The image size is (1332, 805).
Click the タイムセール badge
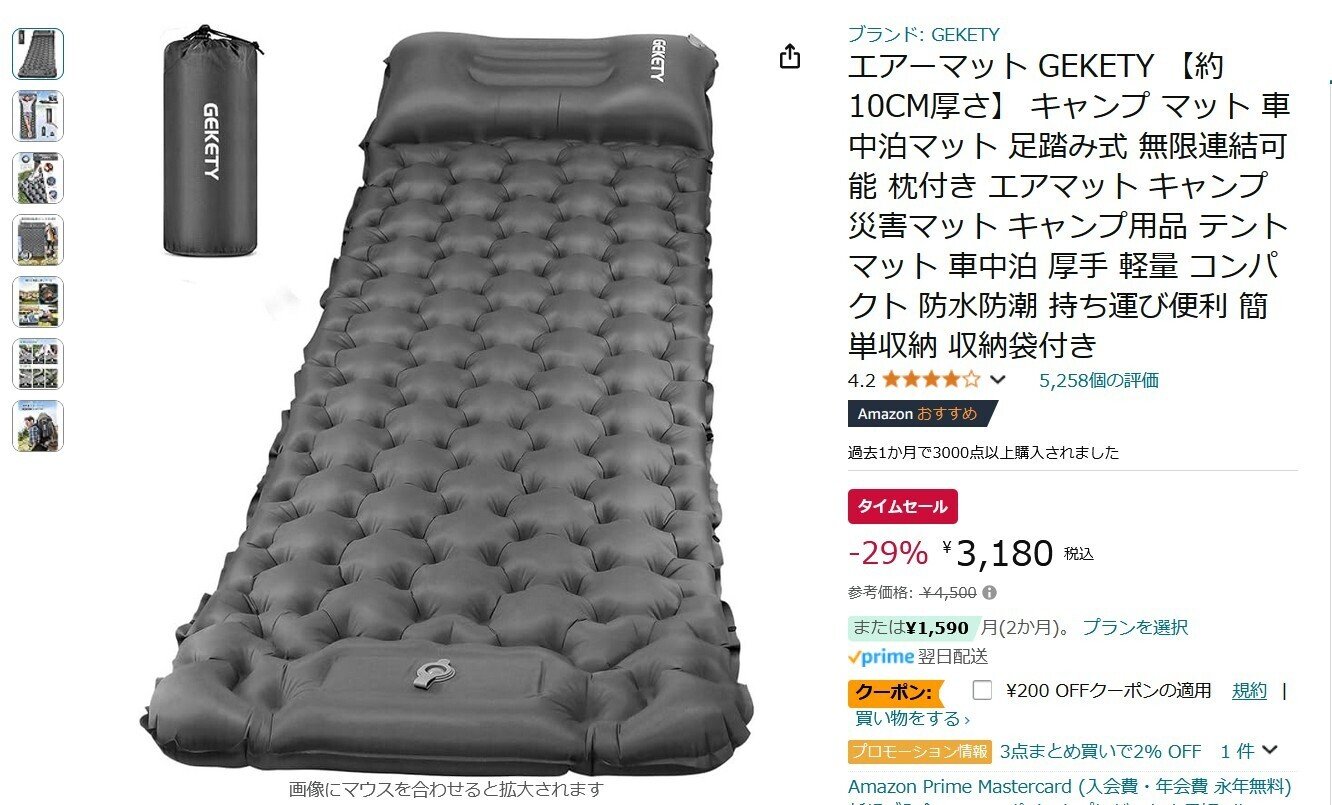click(903, 507)
